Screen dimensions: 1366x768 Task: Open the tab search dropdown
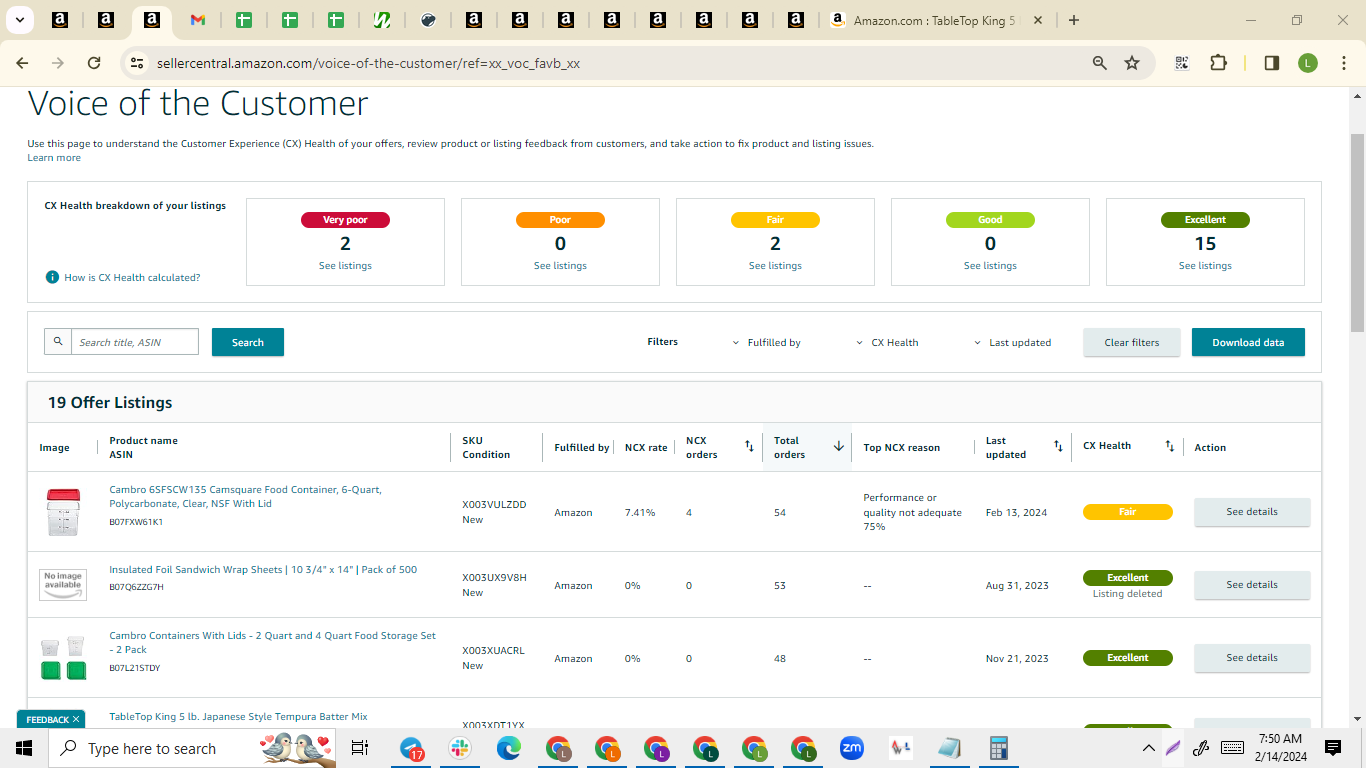[20, 20]
